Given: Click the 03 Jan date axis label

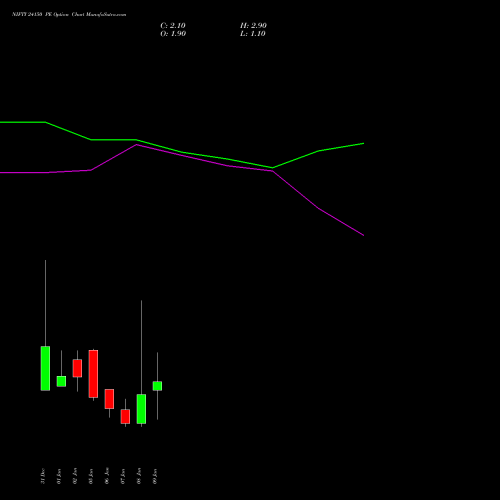Looking at the screenshot, I should [91, 476].
